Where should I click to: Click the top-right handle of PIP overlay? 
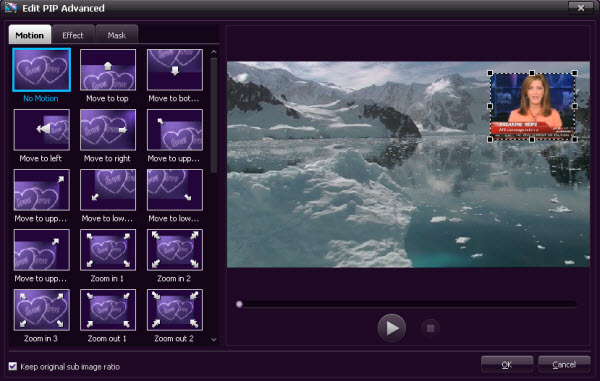(x=575, y=73)
